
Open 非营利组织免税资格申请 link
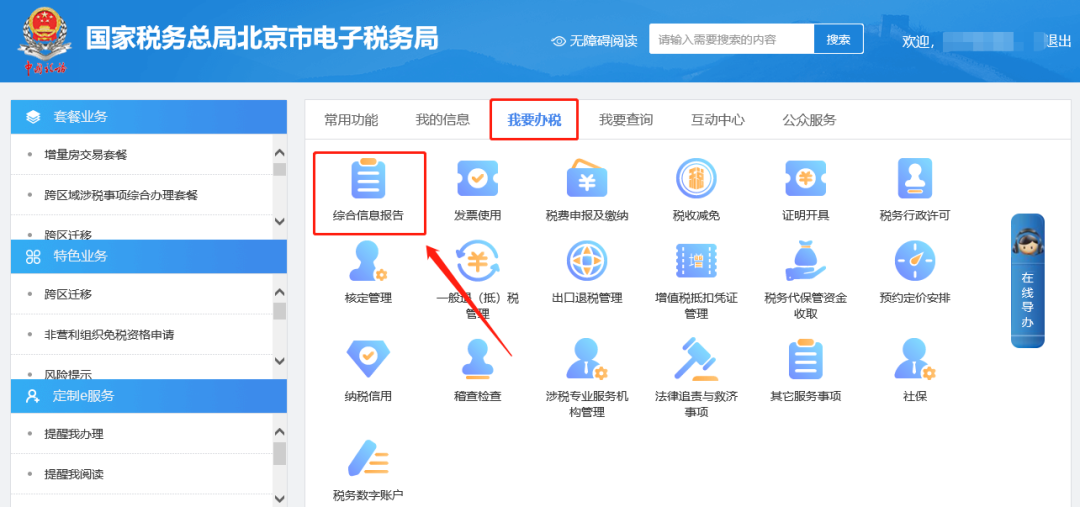tap(109, 335)
